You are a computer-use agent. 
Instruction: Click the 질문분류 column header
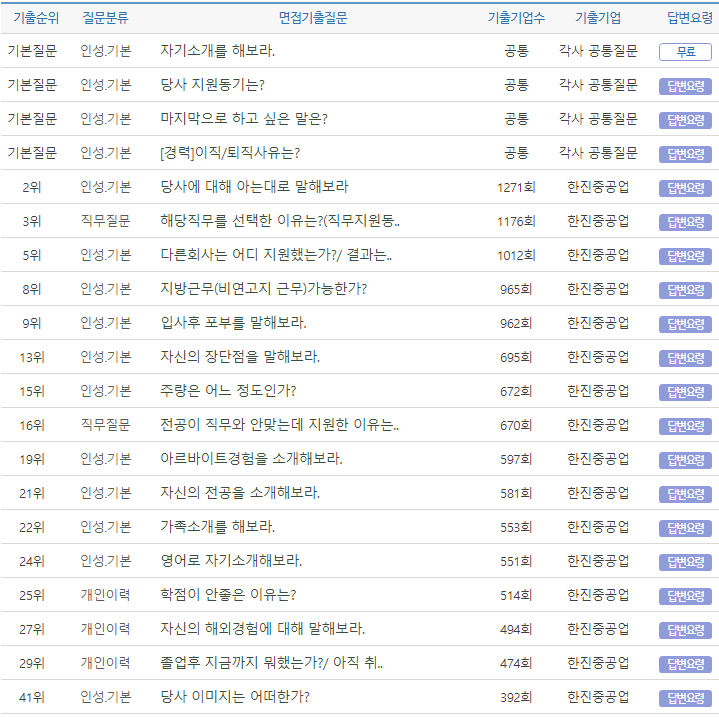tap(105, 18)
